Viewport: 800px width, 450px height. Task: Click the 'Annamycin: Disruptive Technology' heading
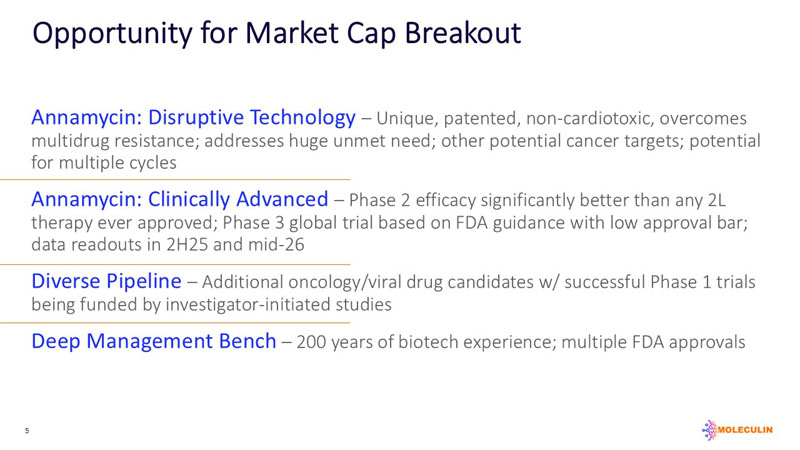tap(194, 118)
